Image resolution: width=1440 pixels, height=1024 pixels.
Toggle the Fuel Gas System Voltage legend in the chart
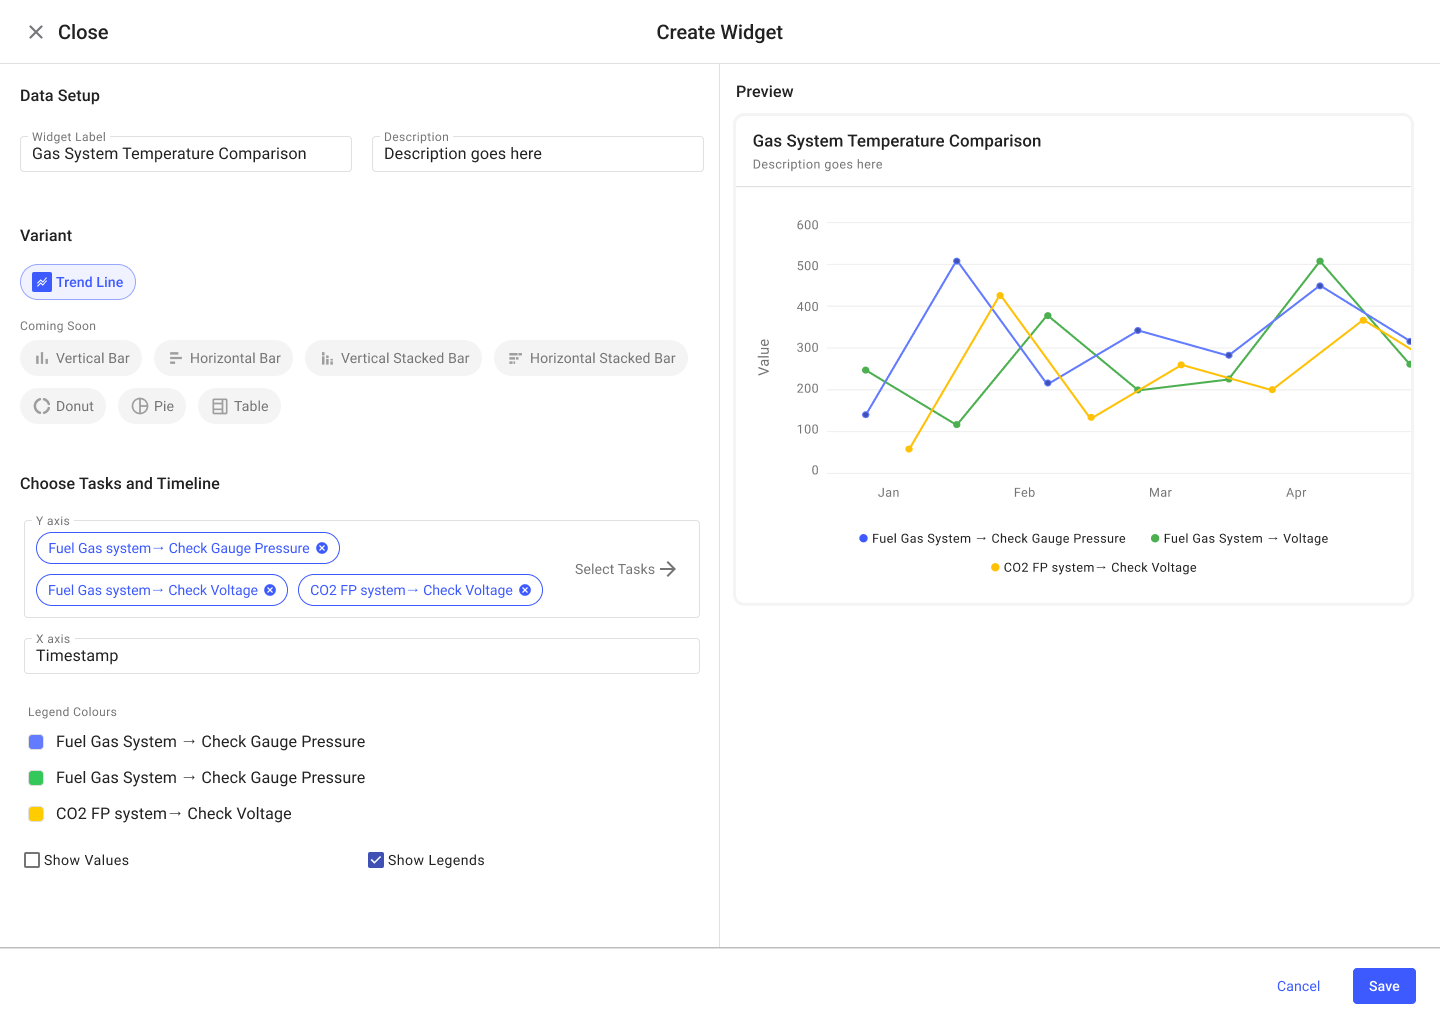pos(1239,538)
